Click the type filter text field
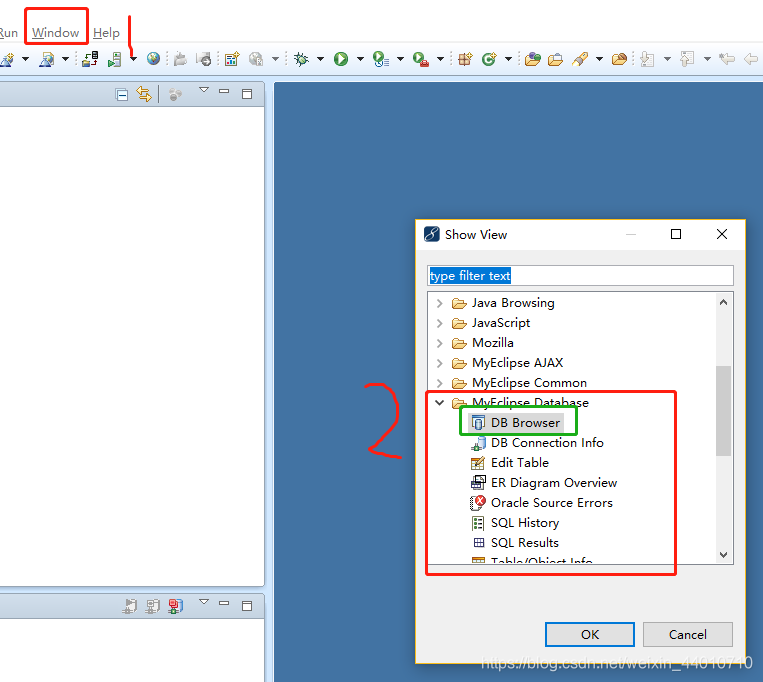 click(x=580, y=276)
